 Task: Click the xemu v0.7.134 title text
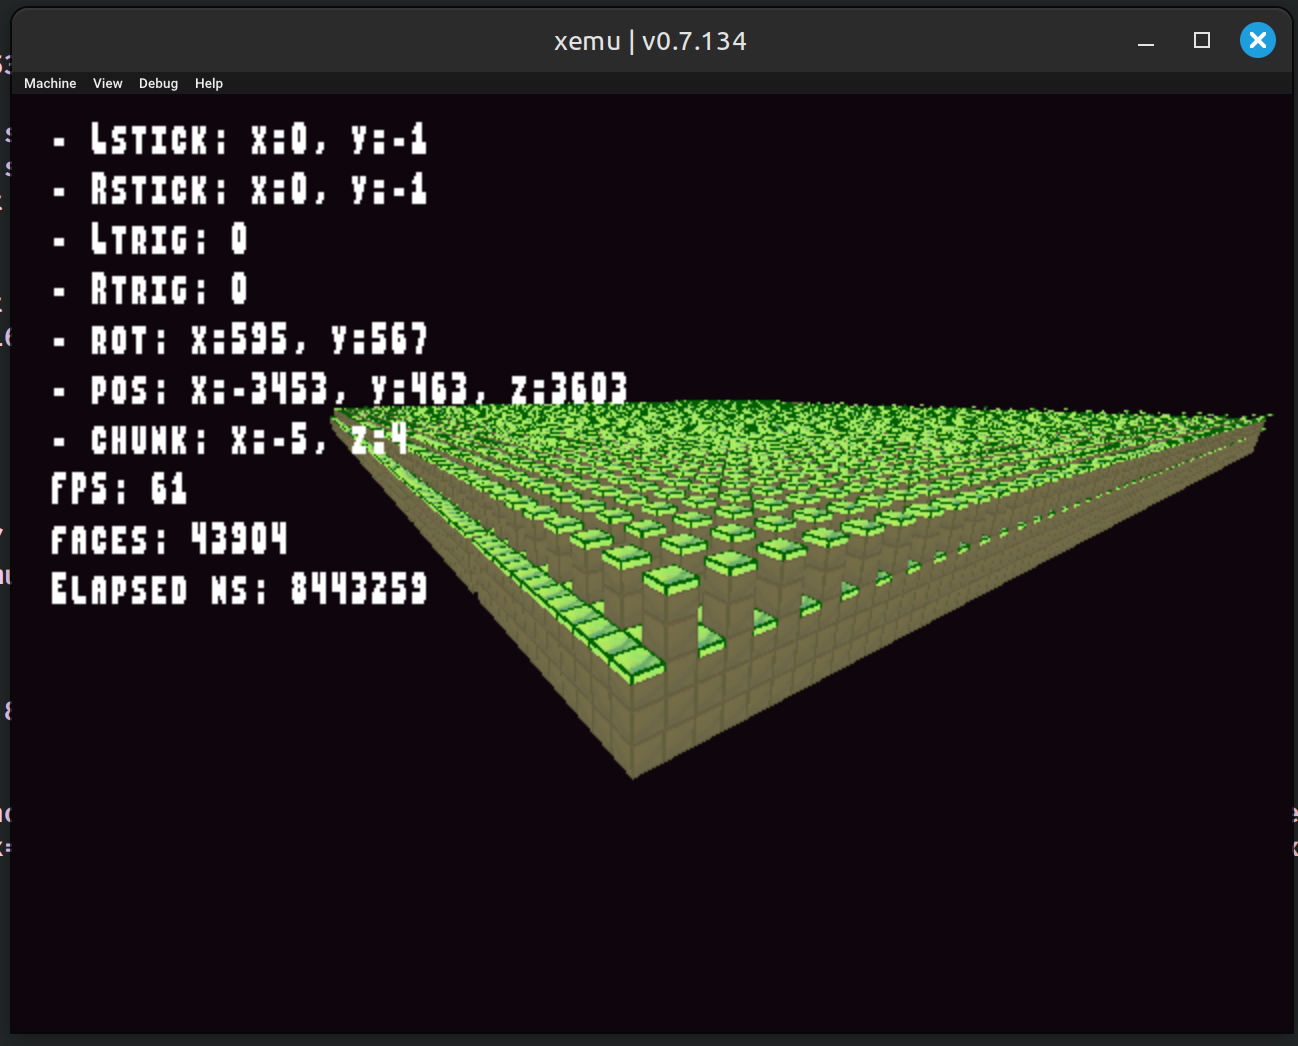(650, 41)
